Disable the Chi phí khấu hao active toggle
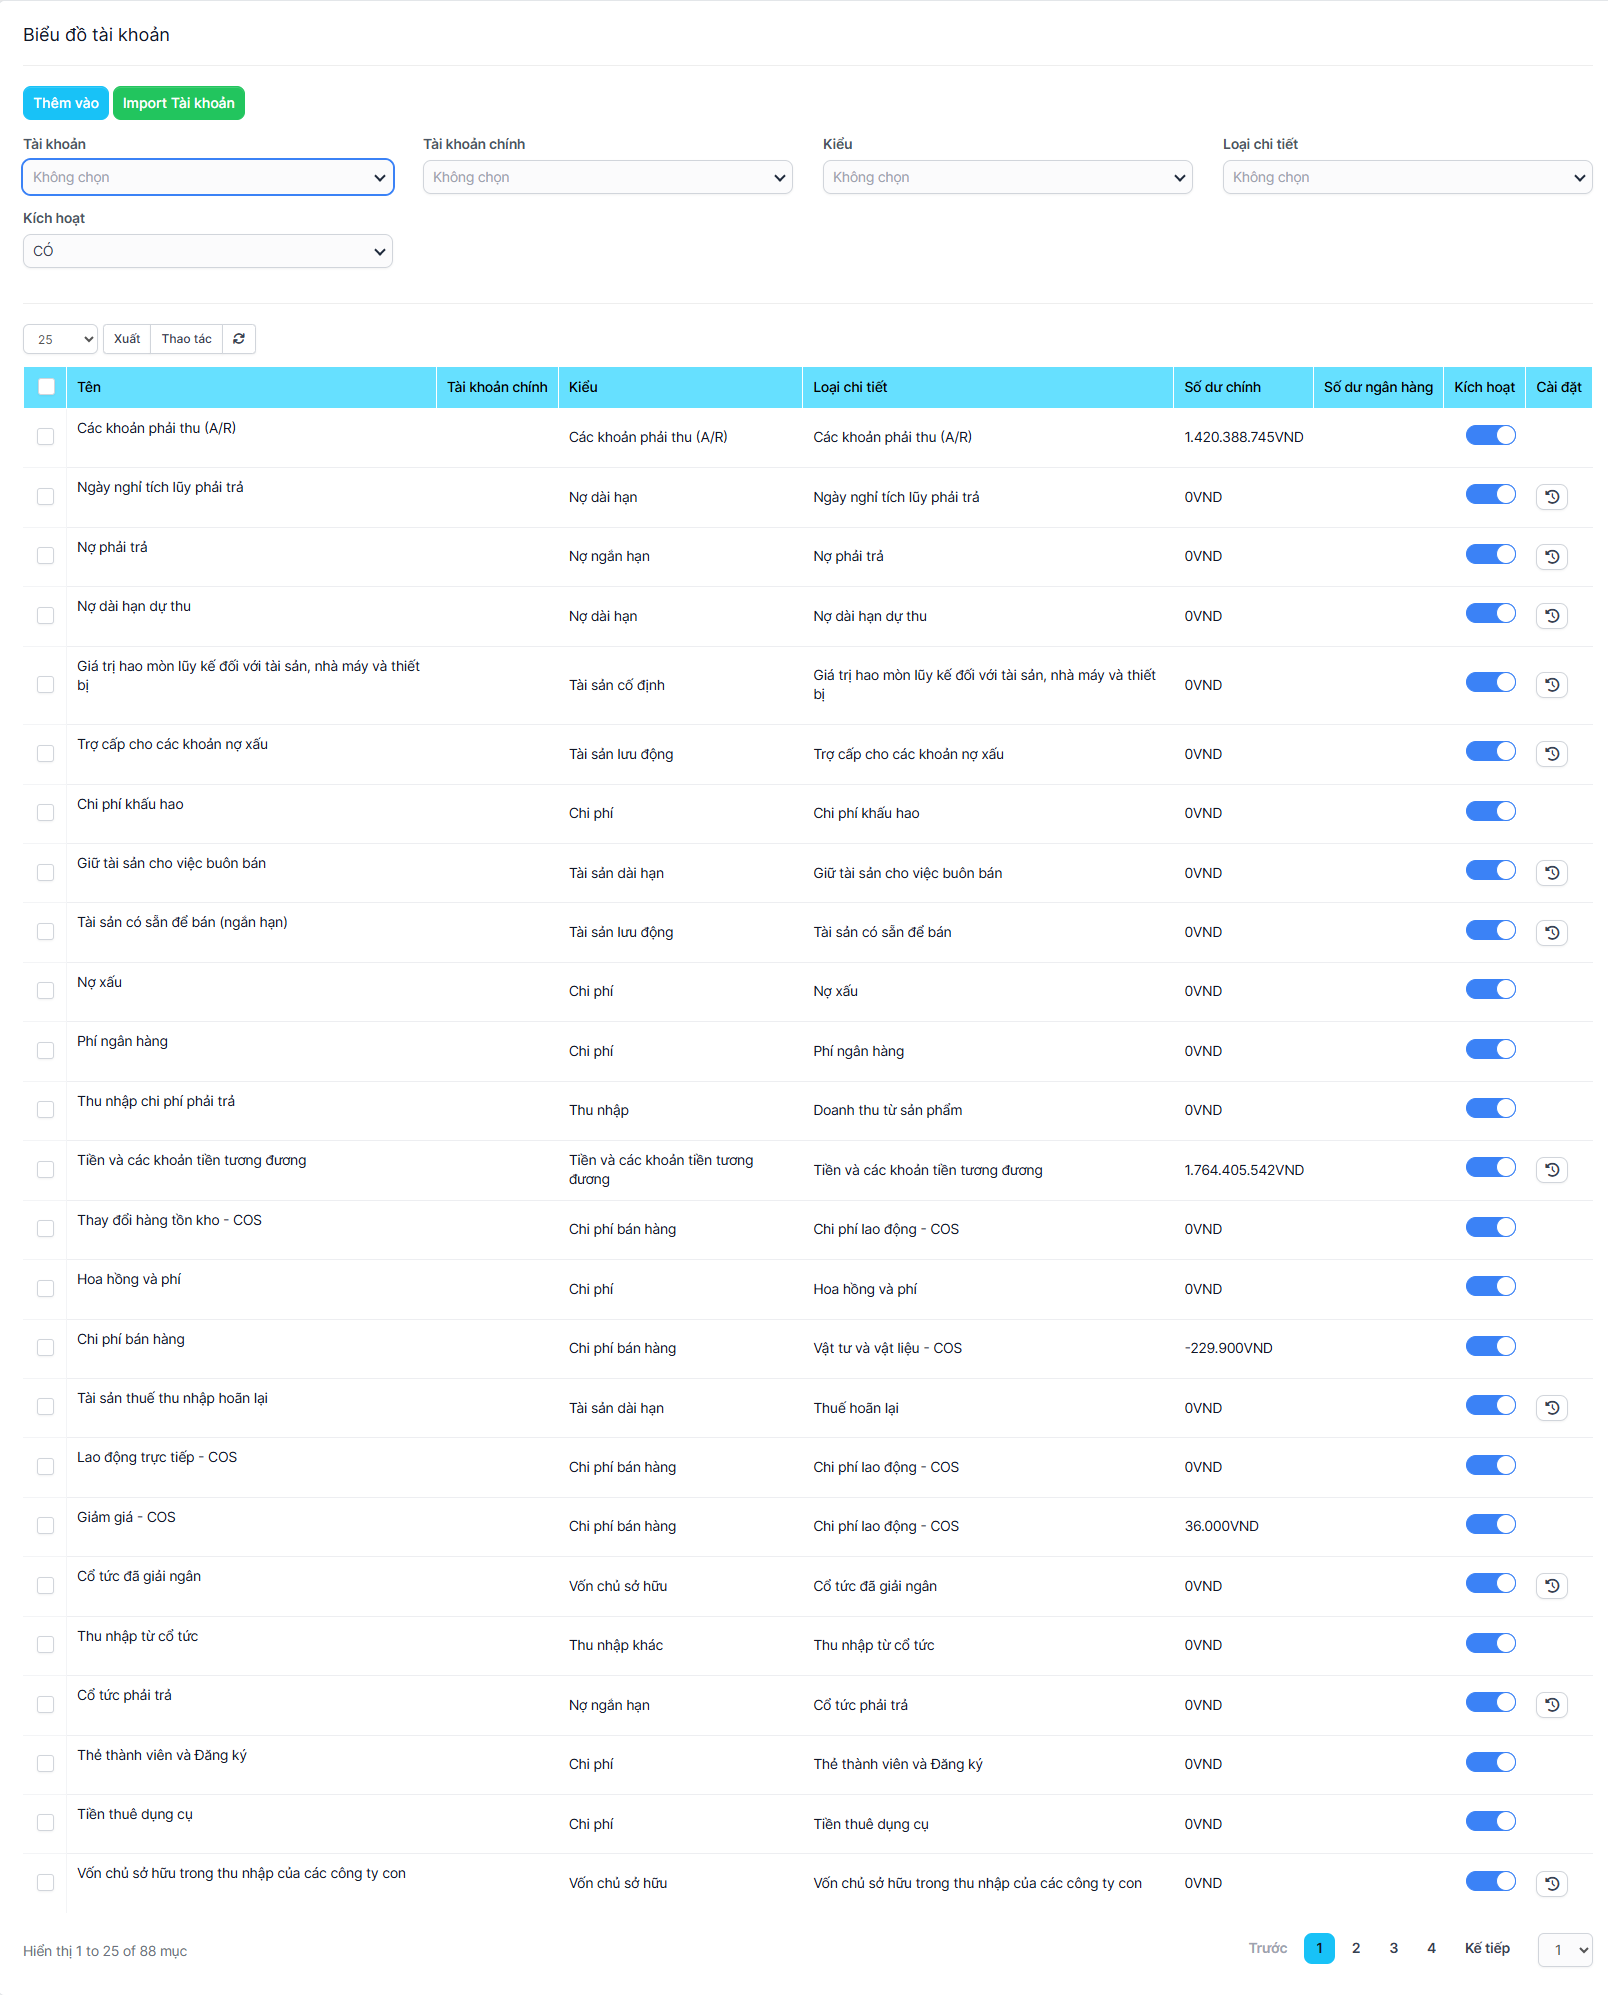 (1490, 812)
